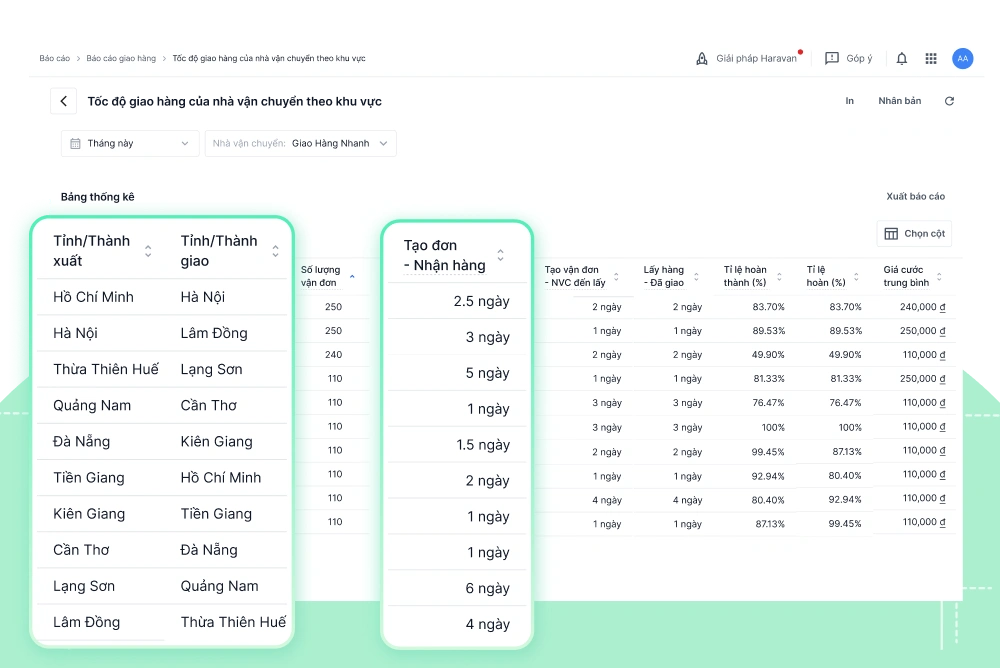Open the apps grid menu
This screenshot has height=668, width=1000.
pyautogui.click(x=931, y=59)
